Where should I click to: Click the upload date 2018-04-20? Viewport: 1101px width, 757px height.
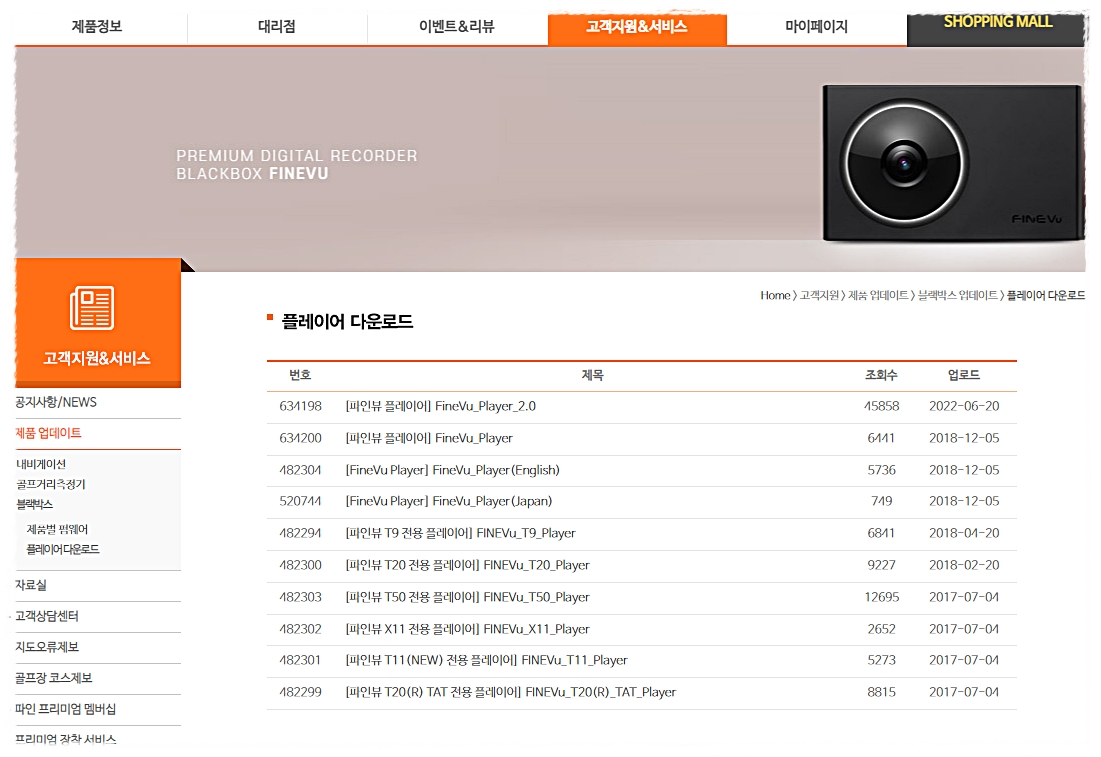tap(964, 533)
